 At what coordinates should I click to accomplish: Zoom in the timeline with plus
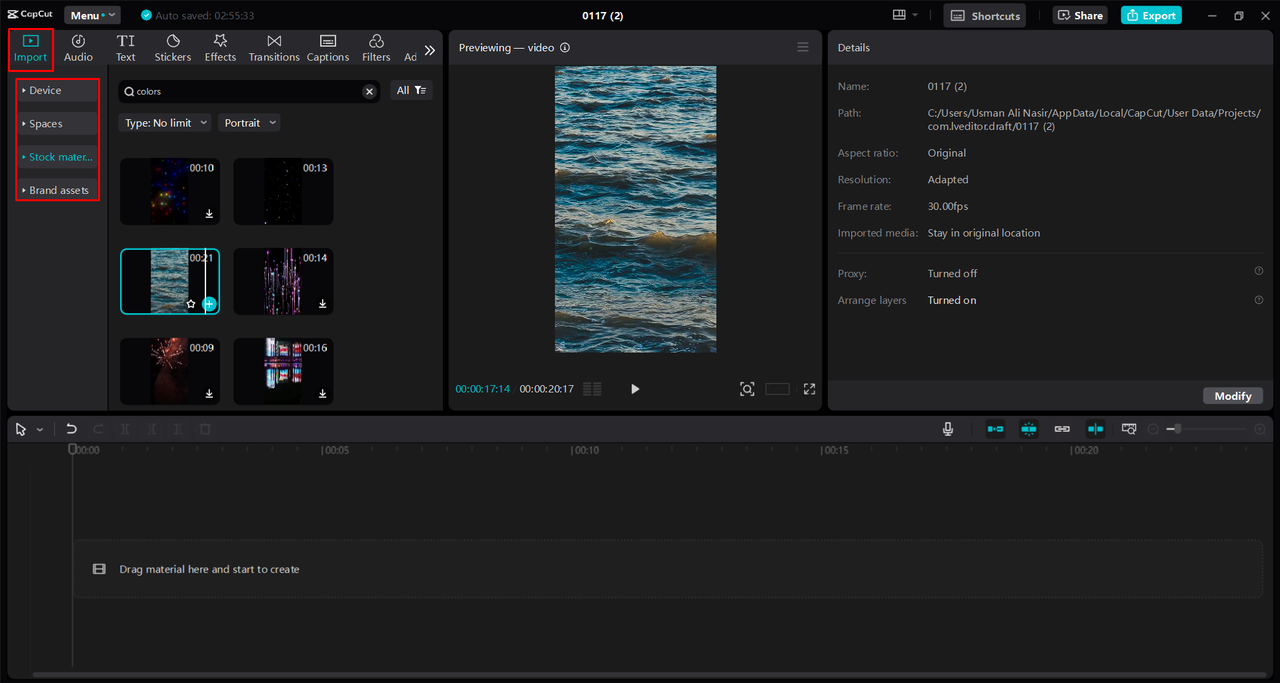pyautogui.click(x=1260, y=429)
